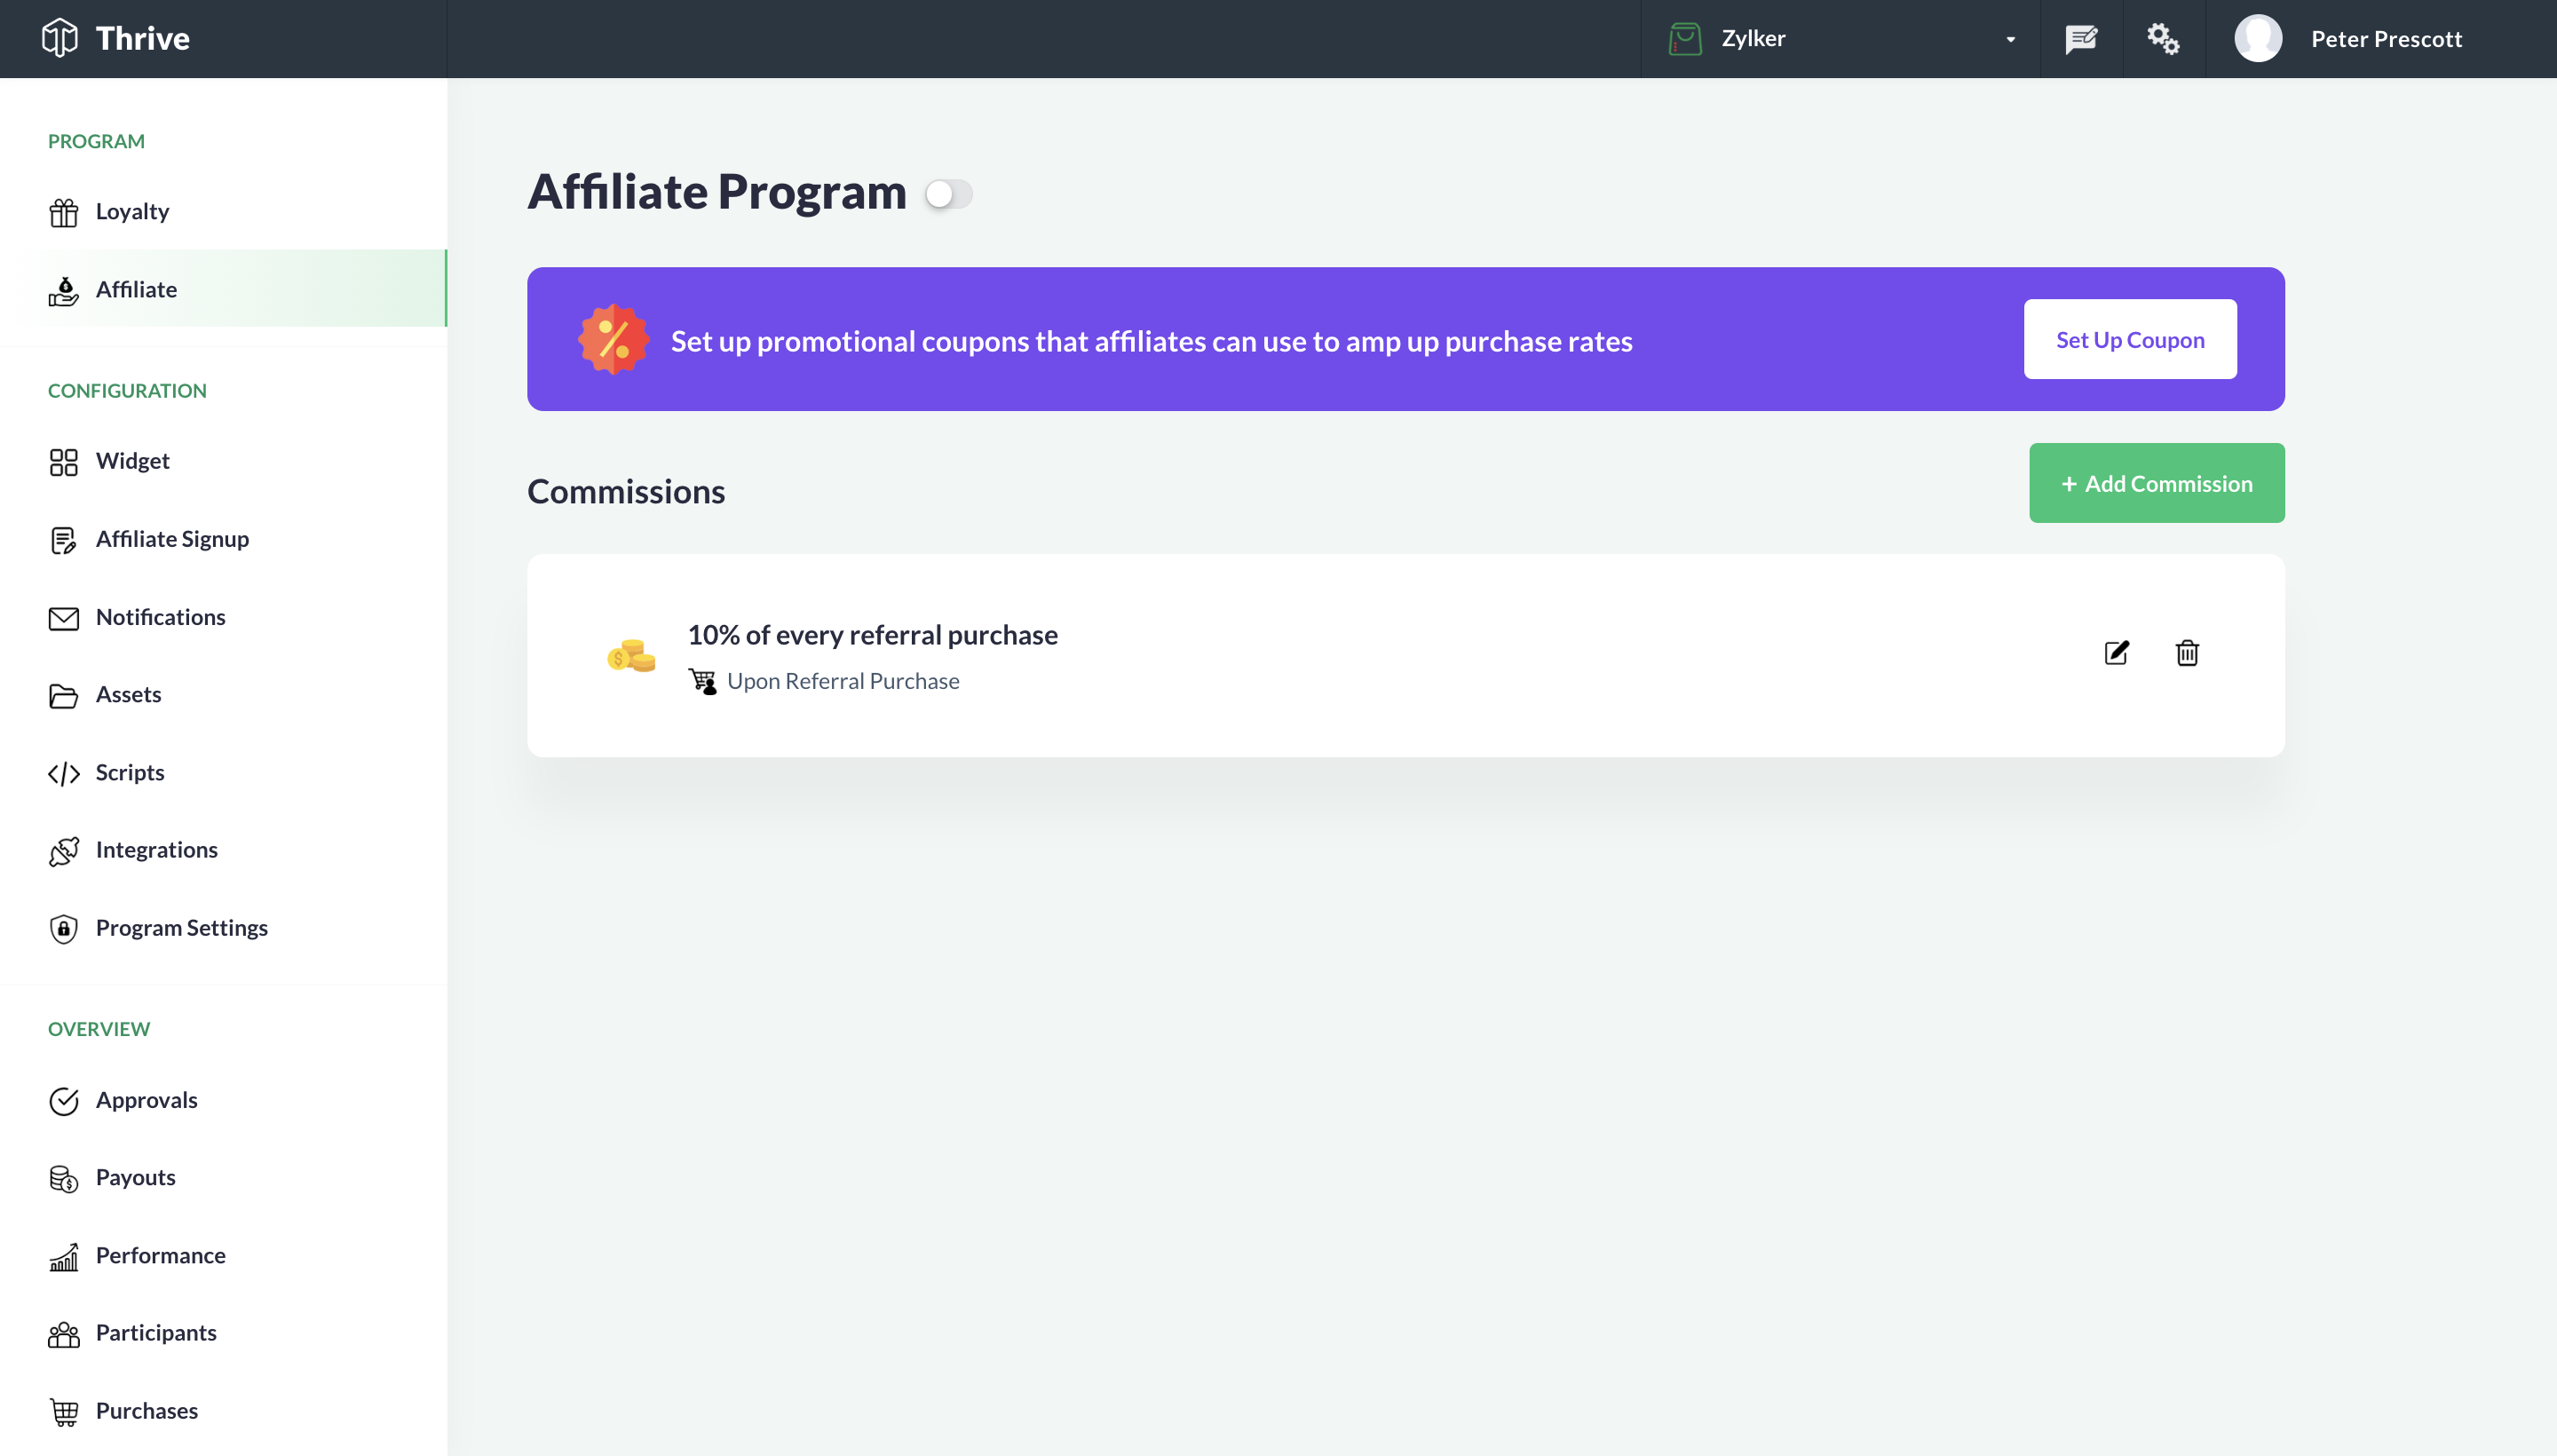
Task: Open the Performance chart icon
Action: coord(63,1256)
